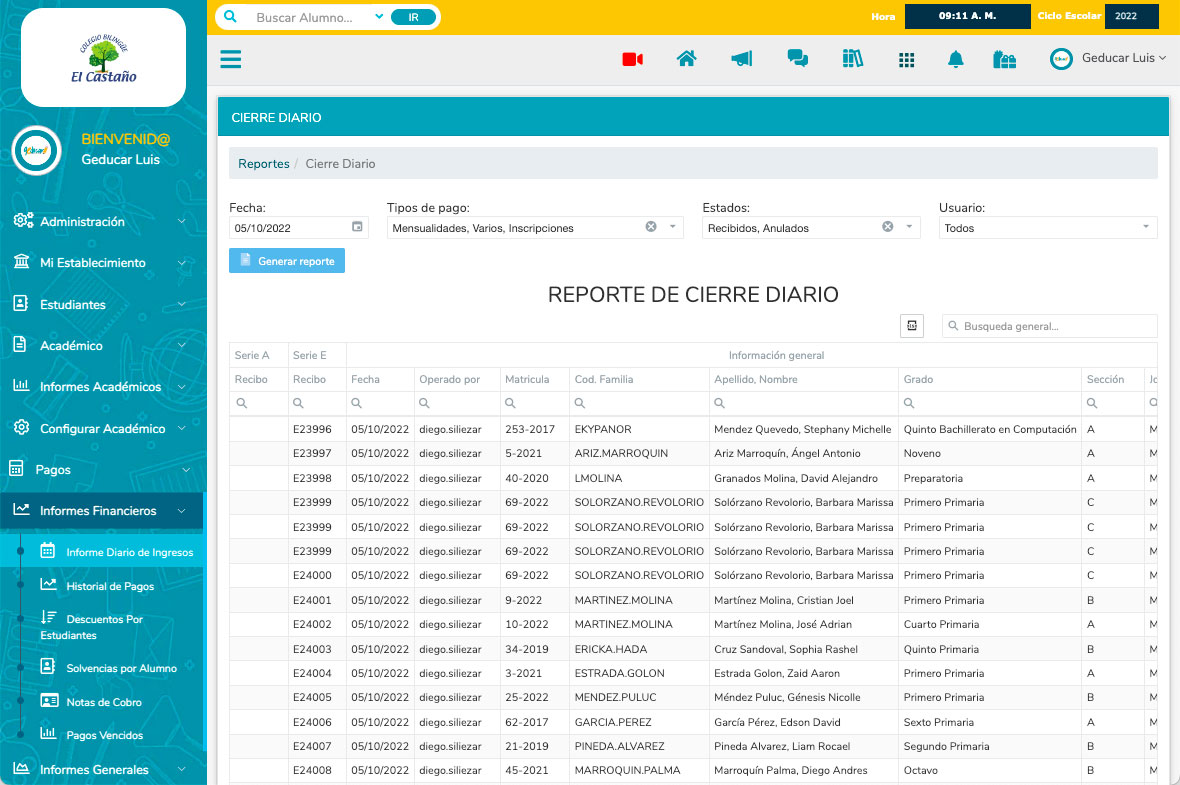Click the search icon under Grado column

tap(909, 403)
